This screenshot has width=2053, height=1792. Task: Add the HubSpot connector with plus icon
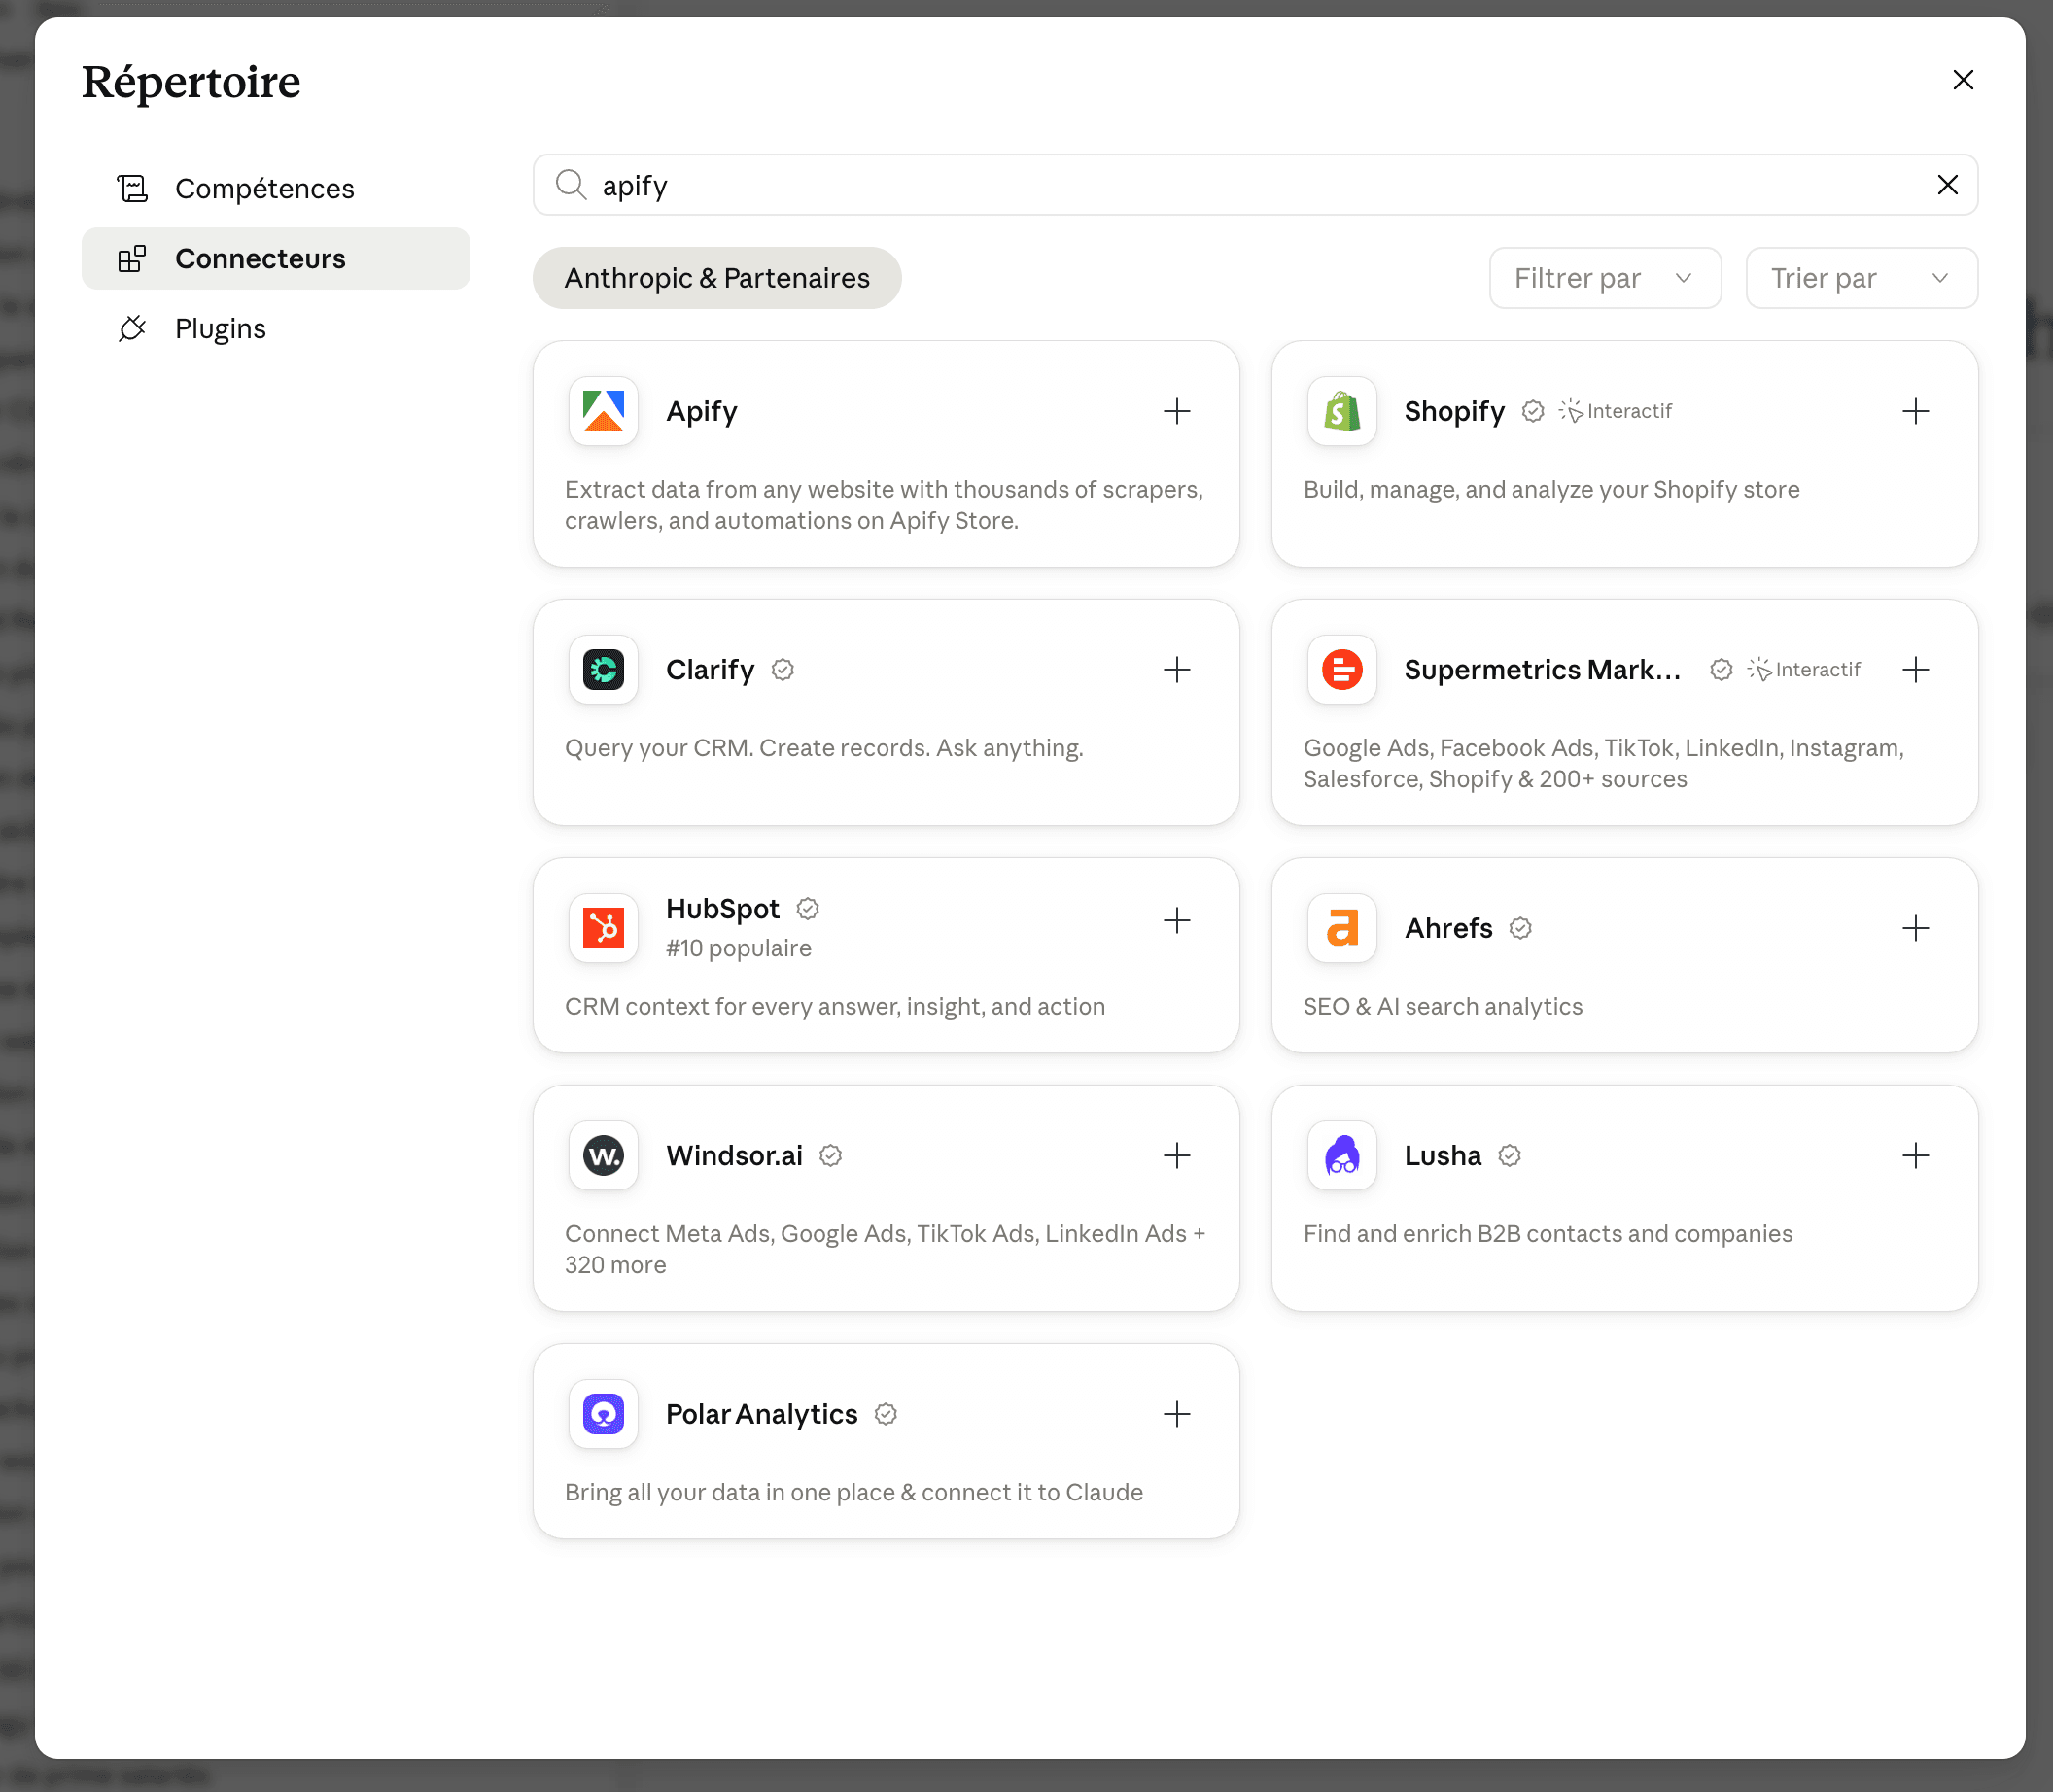pos(1177,920)
